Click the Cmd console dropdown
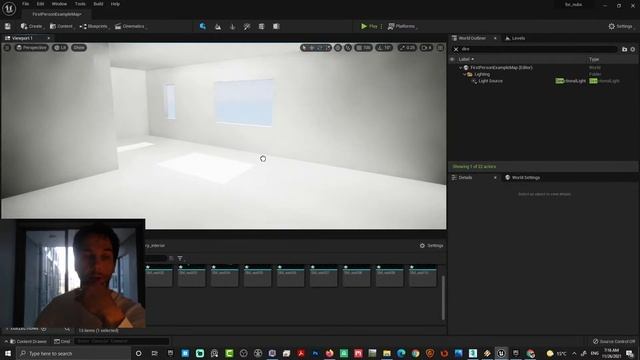 click(62, 341)
